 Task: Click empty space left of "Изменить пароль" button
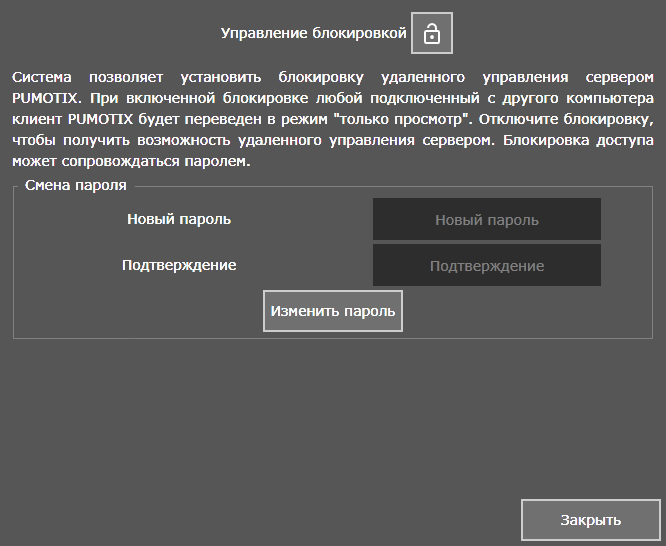(140, 311)
